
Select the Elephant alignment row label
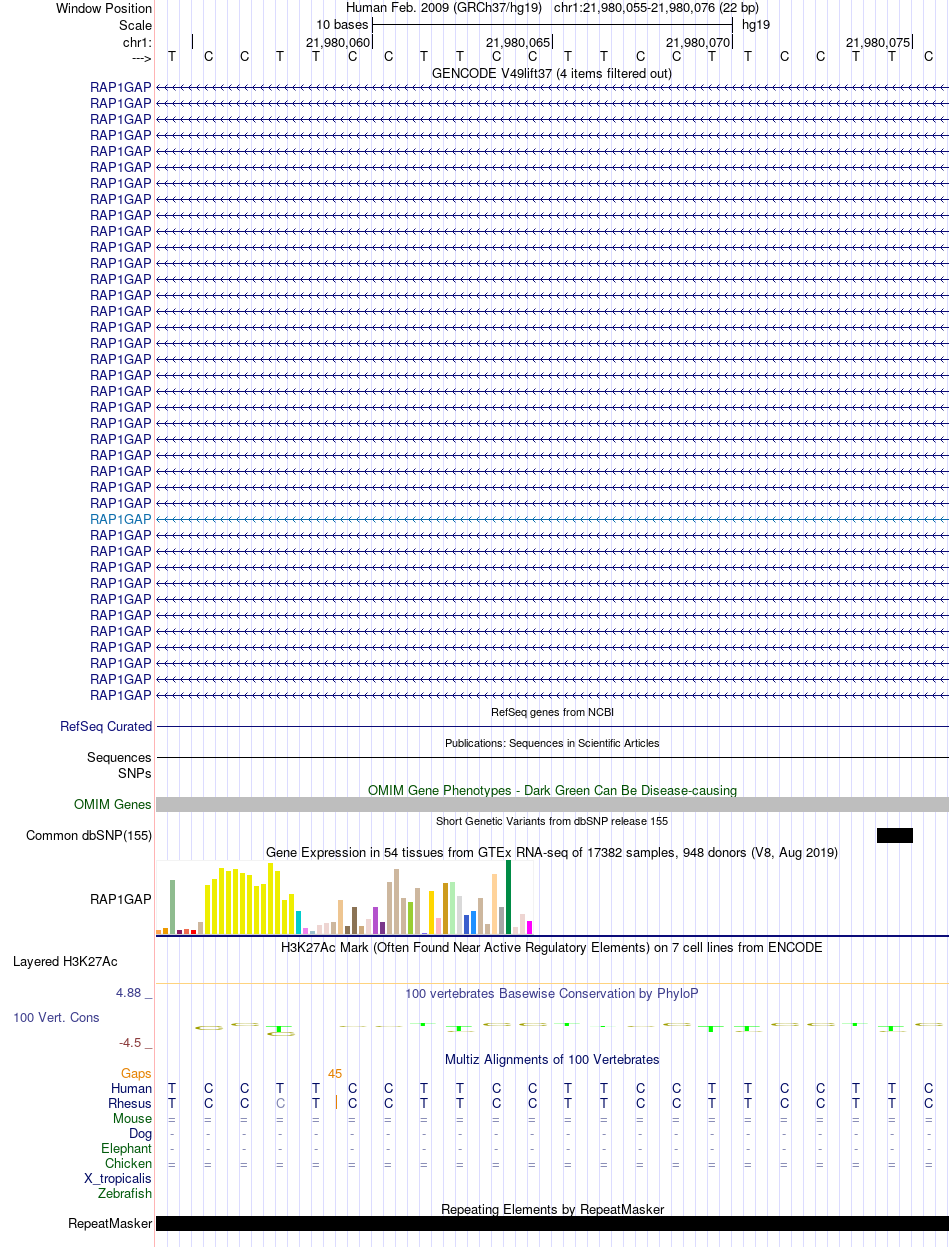pos(127,1148)
